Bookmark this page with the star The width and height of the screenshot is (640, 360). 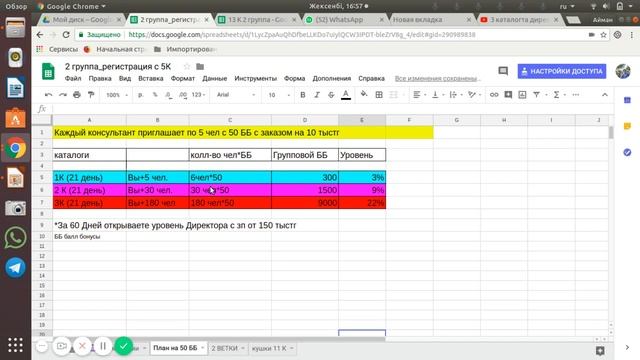(x=603, y=35)
